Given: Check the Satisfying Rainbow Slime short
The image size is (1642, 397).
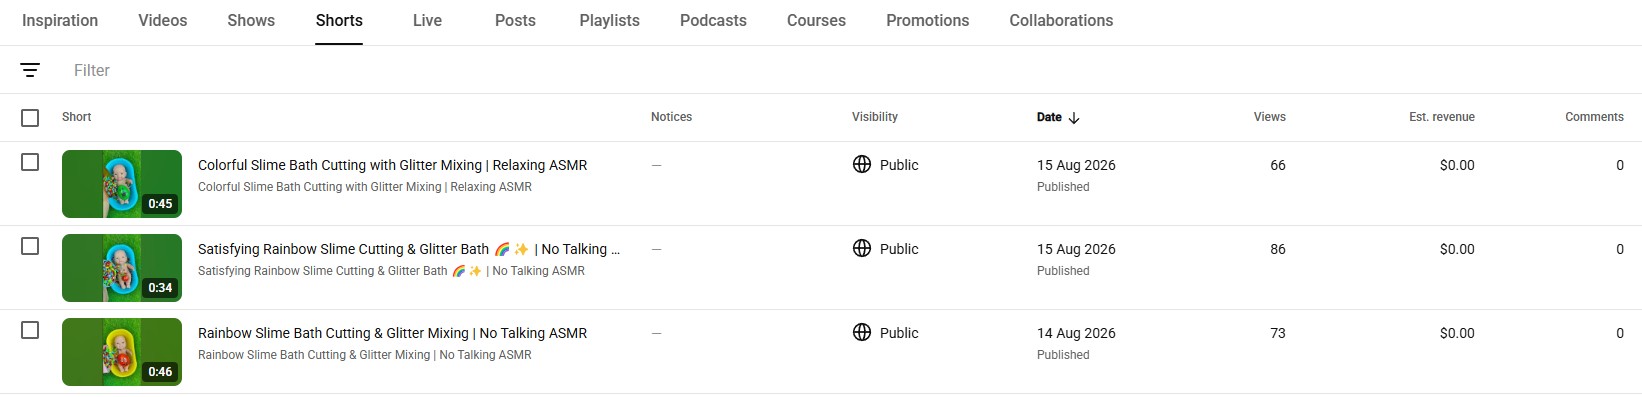Looking at the screenshot, I should (x=30, y=246).
